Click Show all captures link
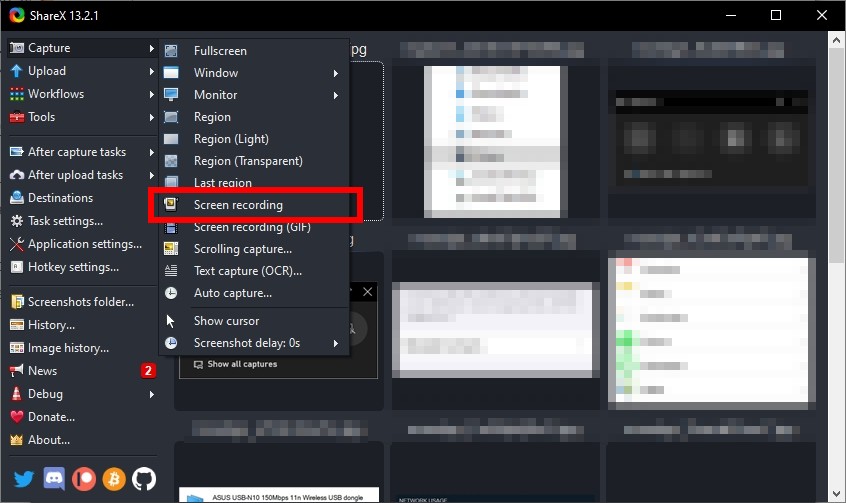846x503 pixels. [x=235, y=364]
